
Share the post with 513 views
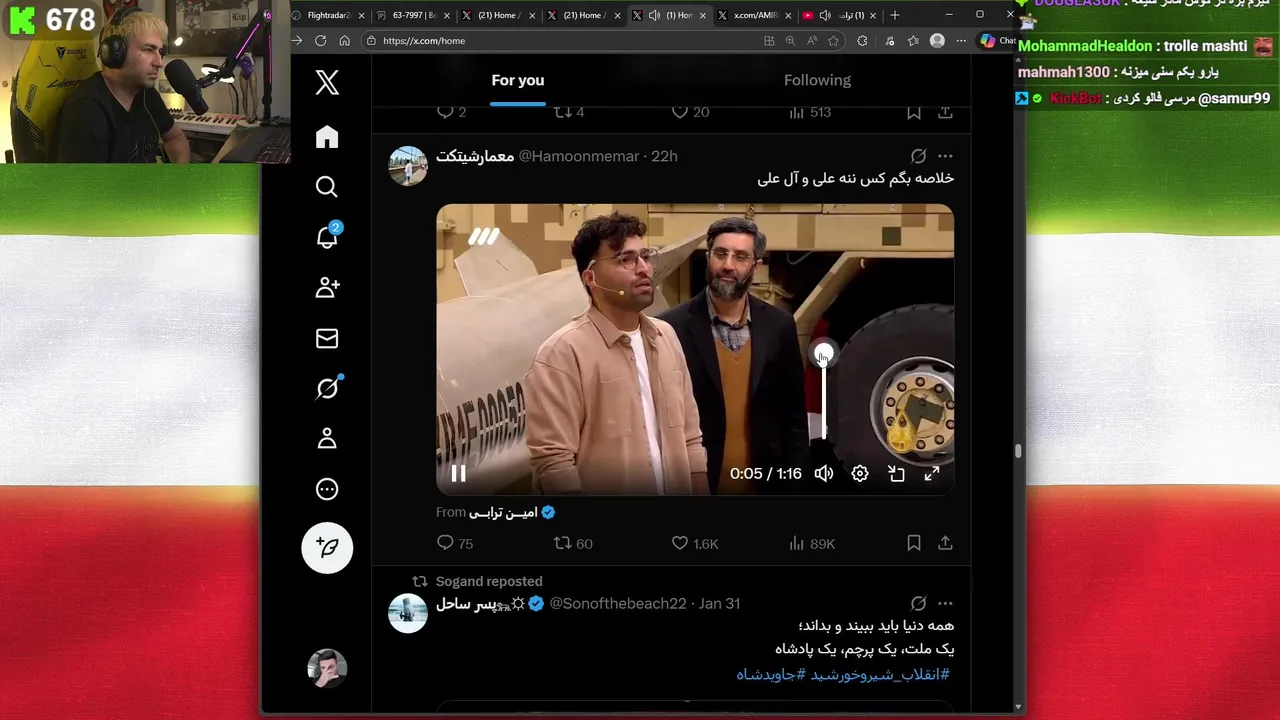point(945,112)
